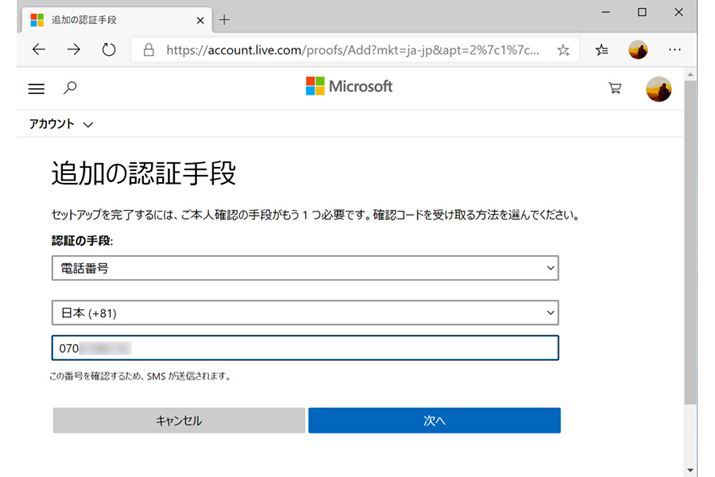The height and width of the screenshot is (477, 715).
Task: Click the browser back arrow
Action: (38, 49)
